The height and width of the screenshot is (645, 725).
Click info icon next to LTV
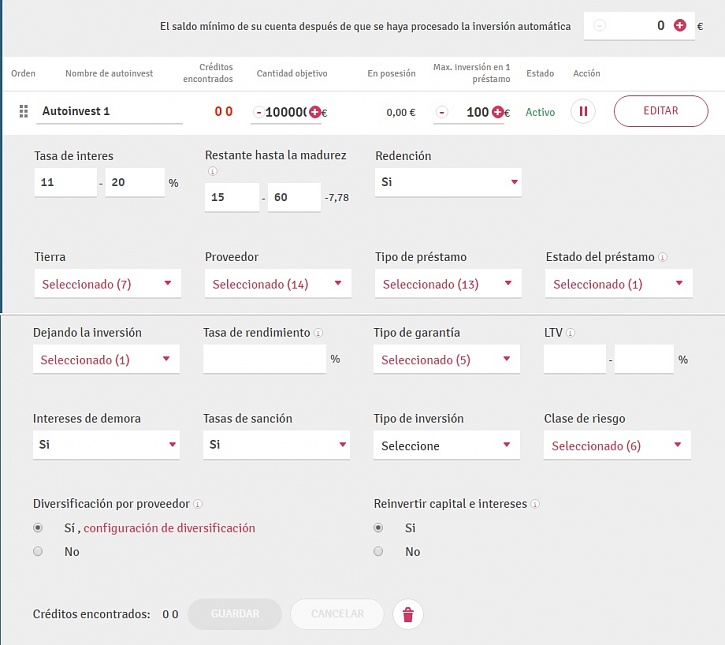pos(571,333)
